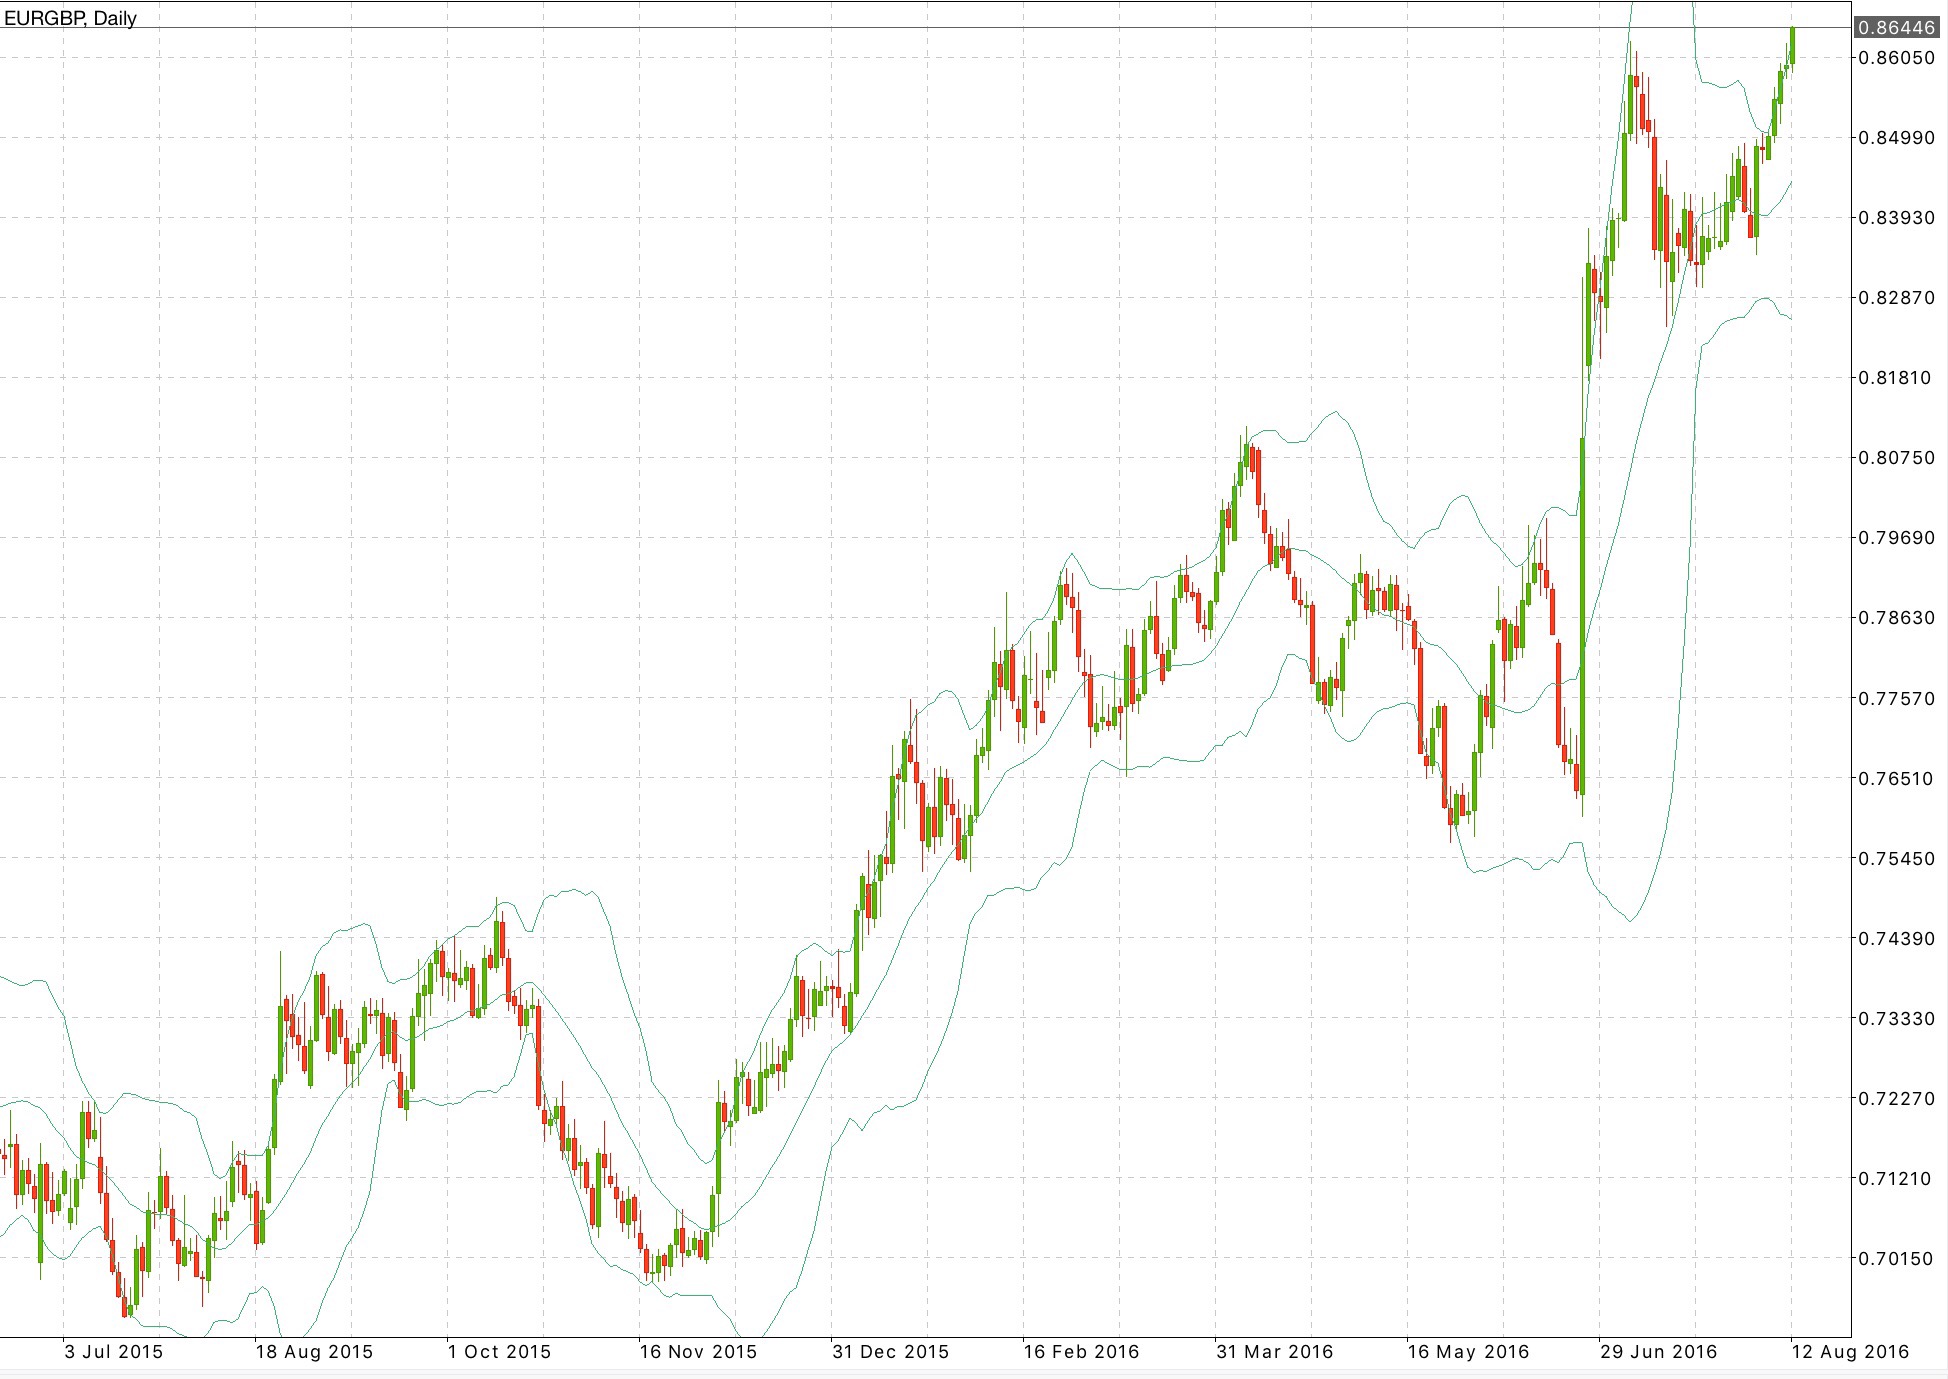Click the 0.77570 price axis label
Screen dimensions: 1948x1379
coord(1897,698)
